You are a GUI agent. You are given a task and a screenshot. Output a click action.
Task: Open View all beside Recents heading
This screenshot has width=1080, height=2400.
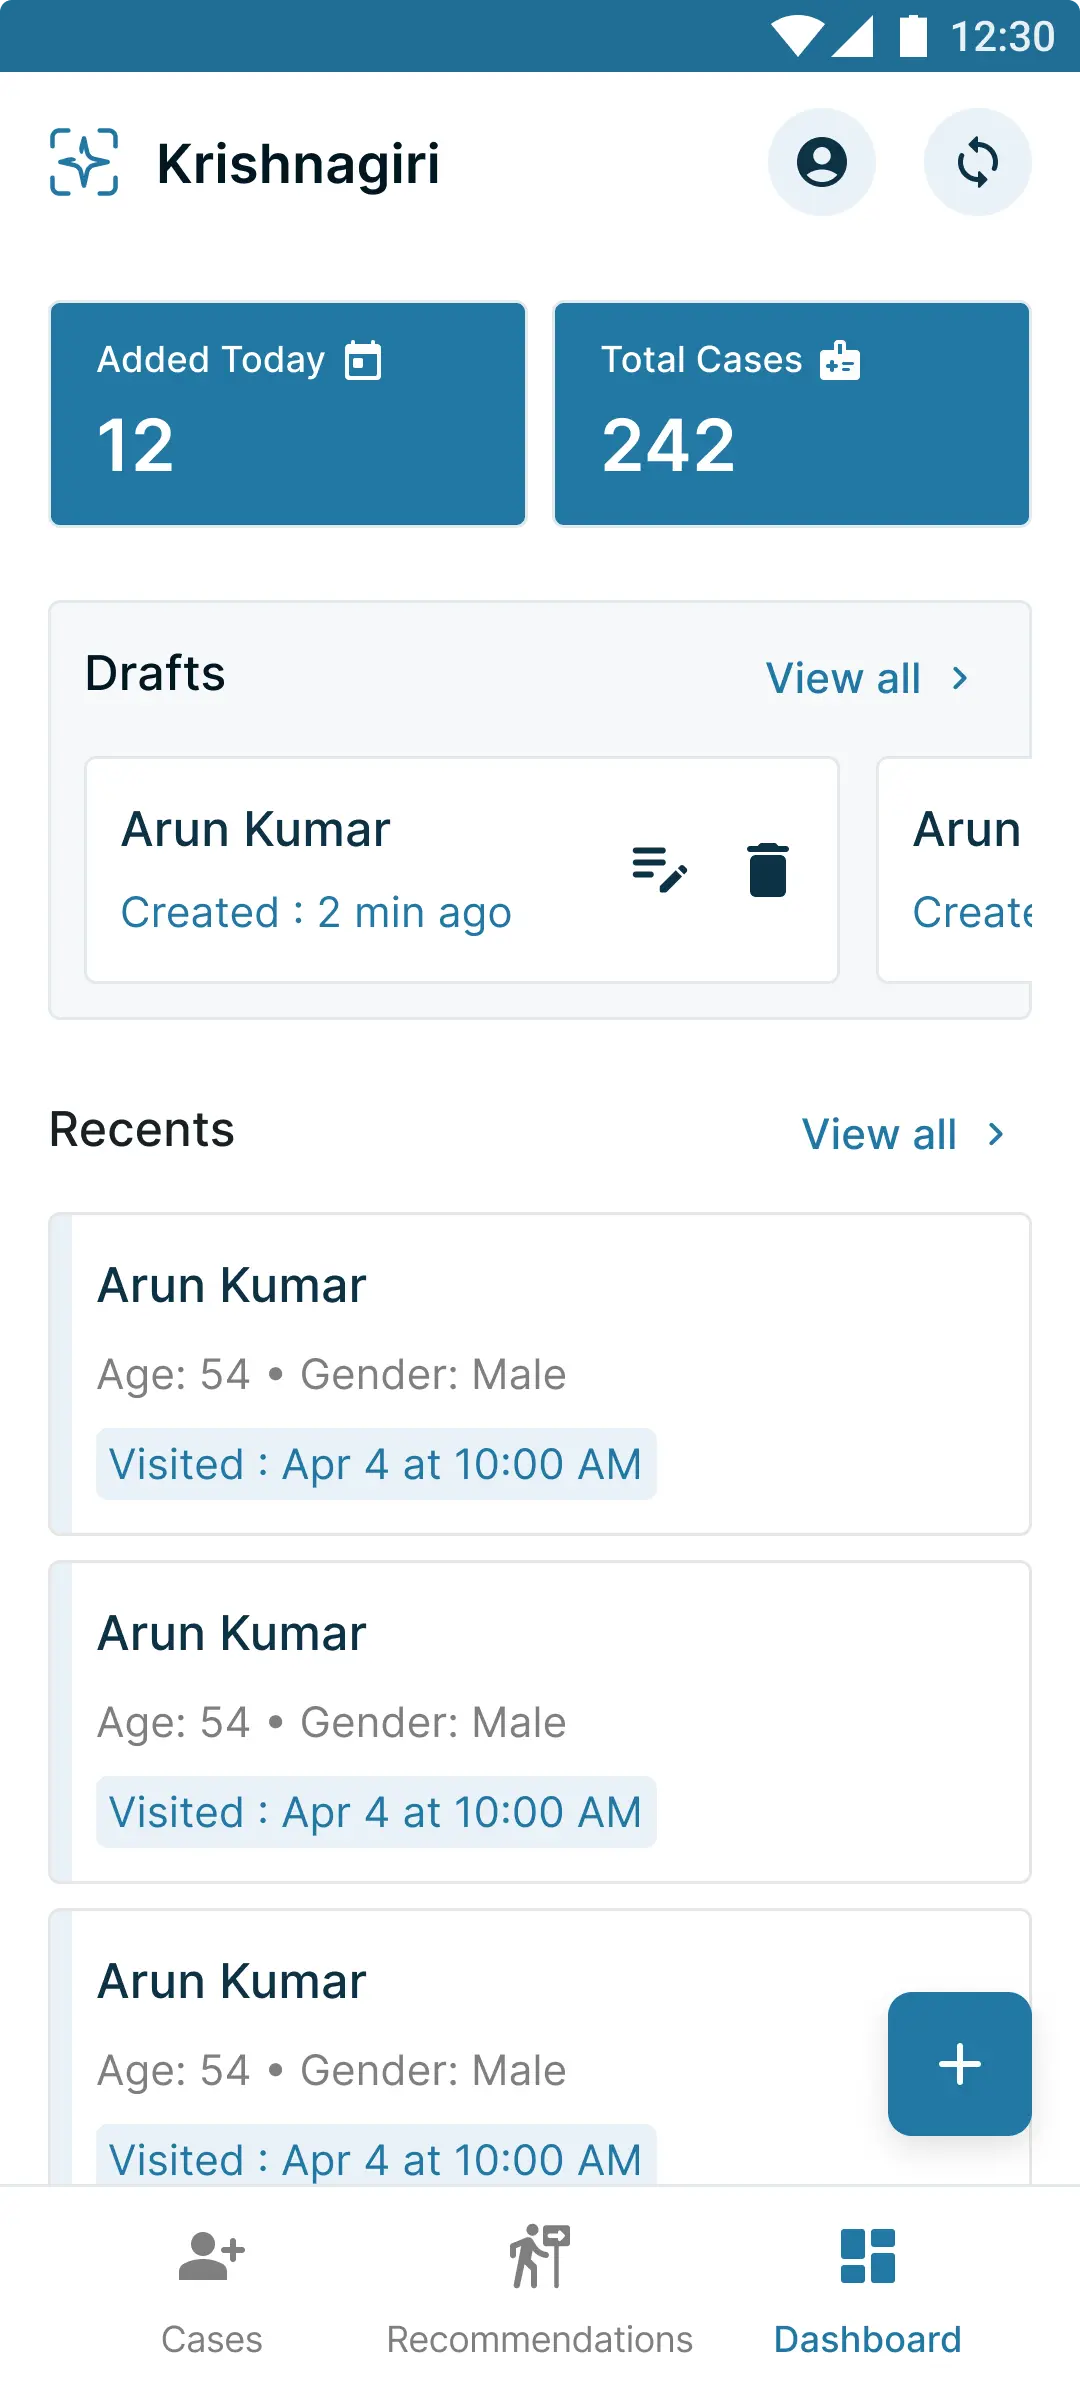pyautogui.click(x=880, y=1133)
